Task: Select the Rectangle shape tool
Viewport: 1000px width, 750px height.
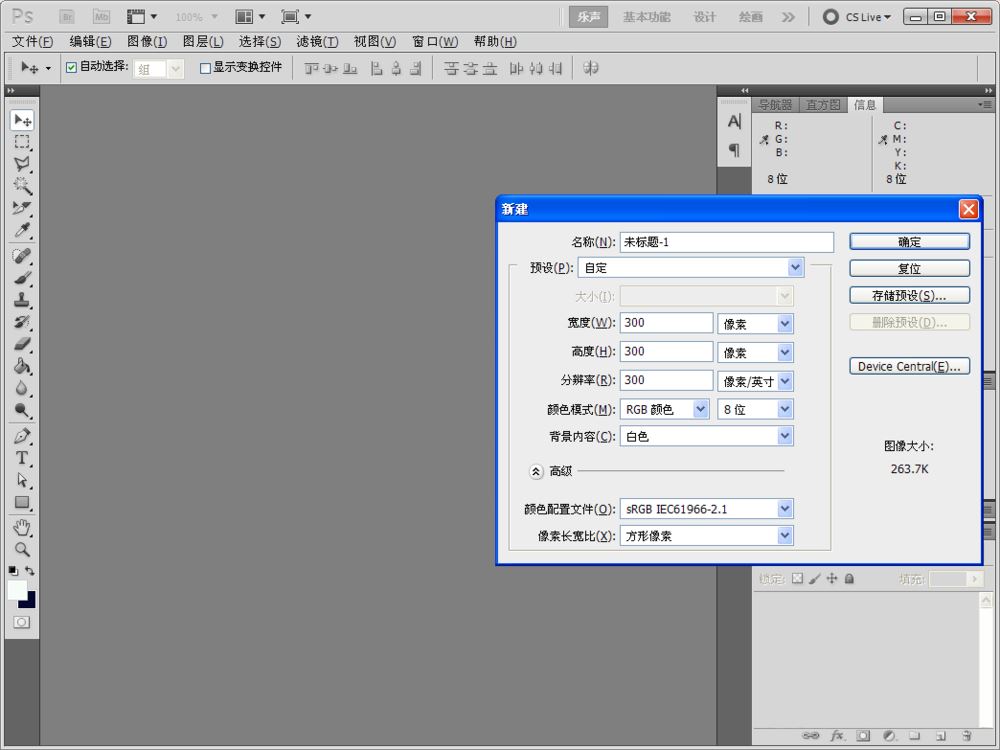Action: [x=22, y=502]
